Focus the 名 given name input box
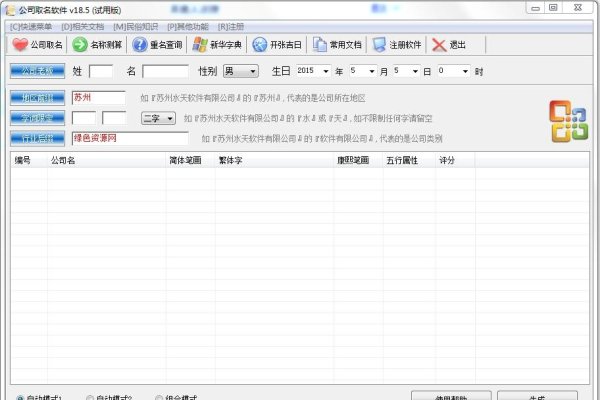This screenshot has height=400, width=600. [x=165, y=72]
